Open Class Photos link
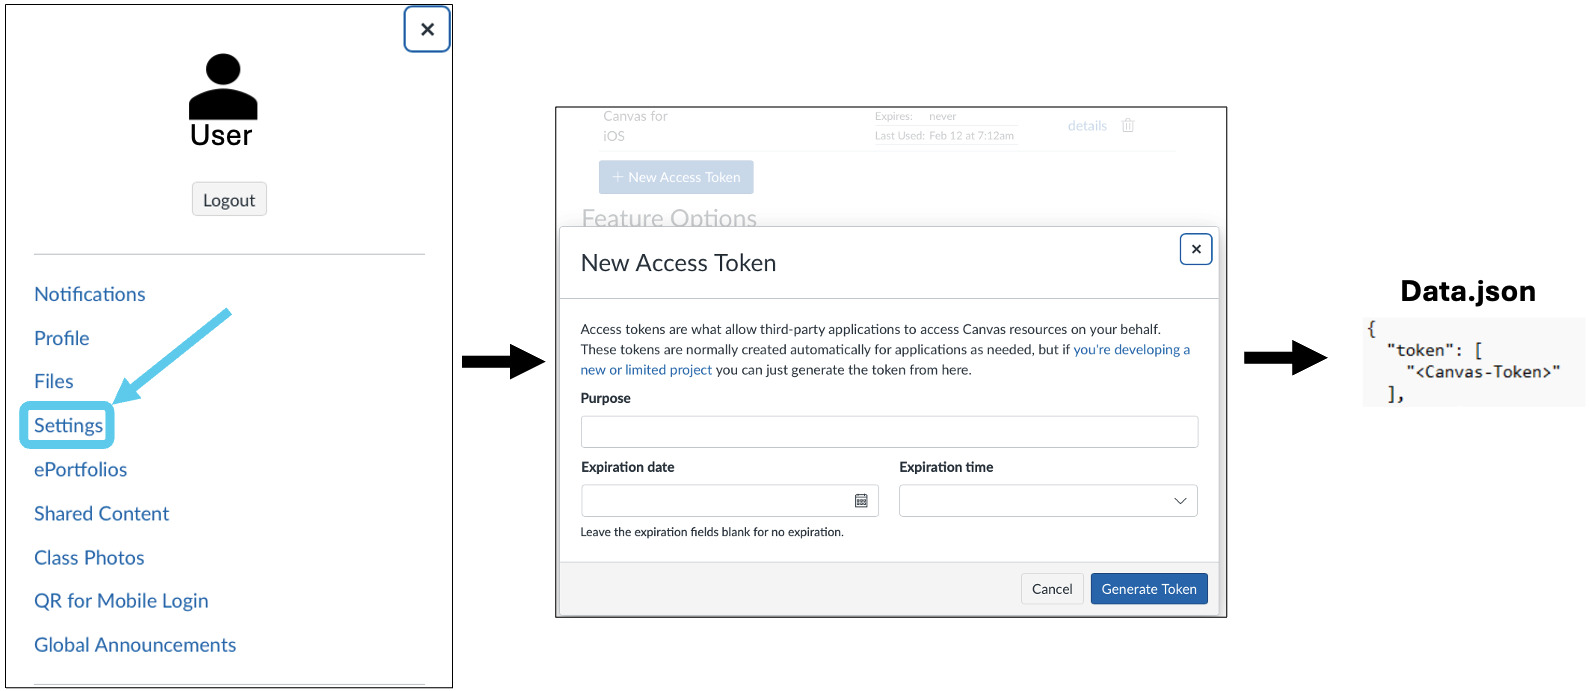Screen dimensions: 1589x691 click(89, 558)
